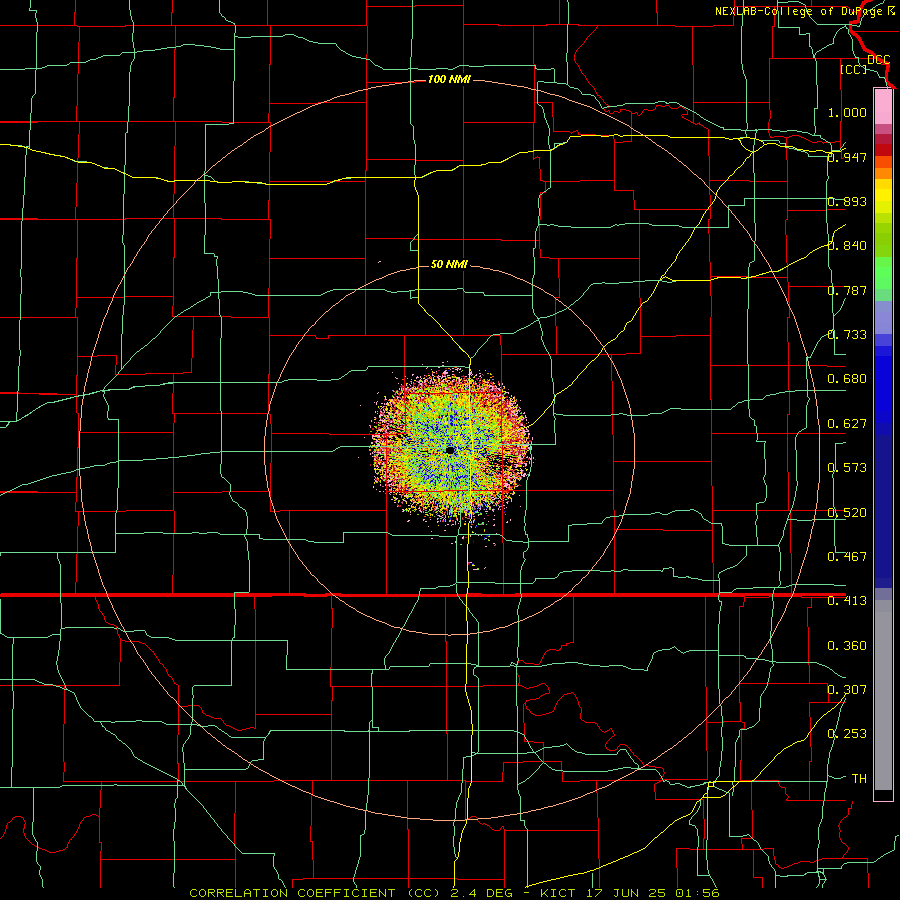
Task: Select the 0.947 legend value
Action: (847, 157)
